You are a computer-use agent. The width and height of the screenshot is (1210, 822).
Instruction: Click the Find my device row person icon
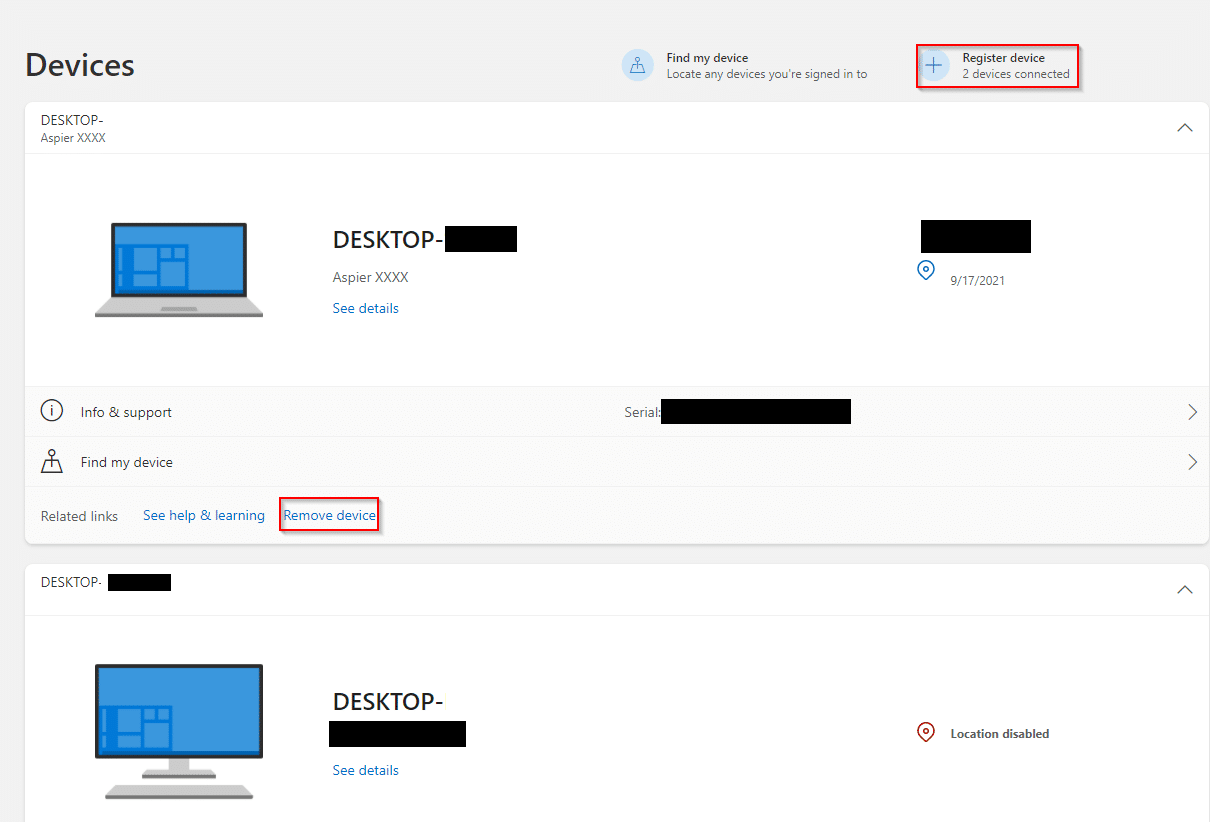point(52,461)
